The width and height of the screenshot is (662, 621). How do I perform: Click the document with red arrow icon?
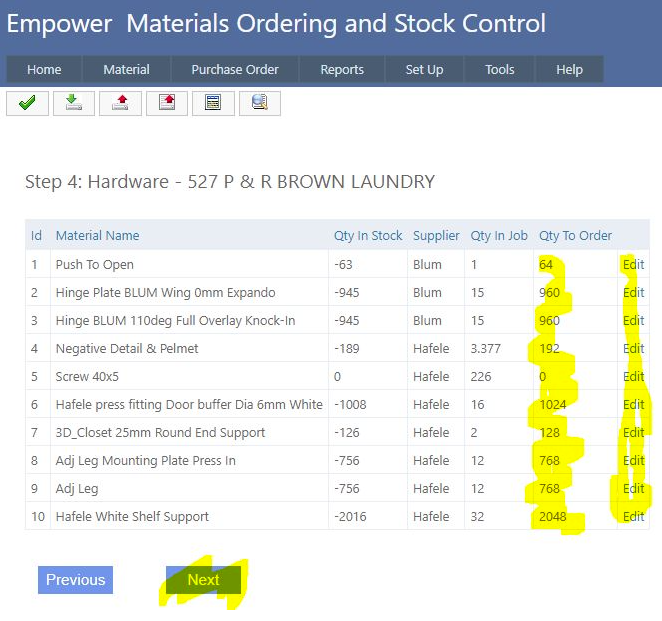coord(167,103)
